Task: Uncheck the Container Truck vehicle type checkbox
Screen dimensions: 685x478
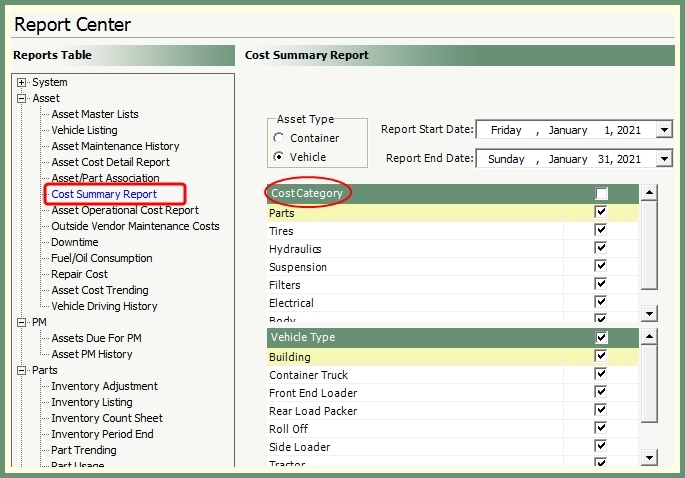Action: 601,375
